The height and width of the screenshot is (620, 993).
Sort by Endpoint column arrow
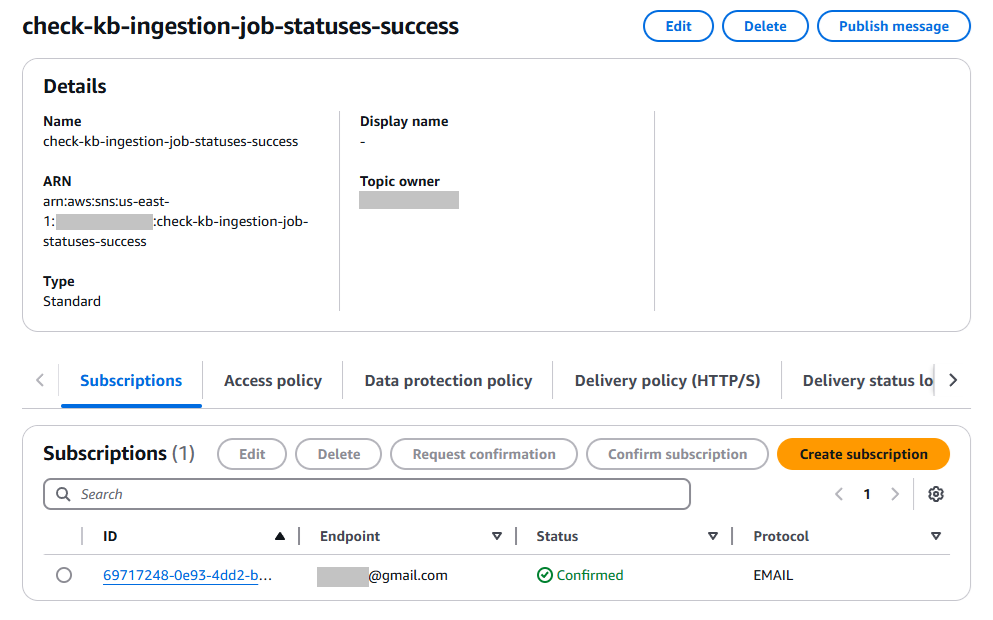coord(497,536)
